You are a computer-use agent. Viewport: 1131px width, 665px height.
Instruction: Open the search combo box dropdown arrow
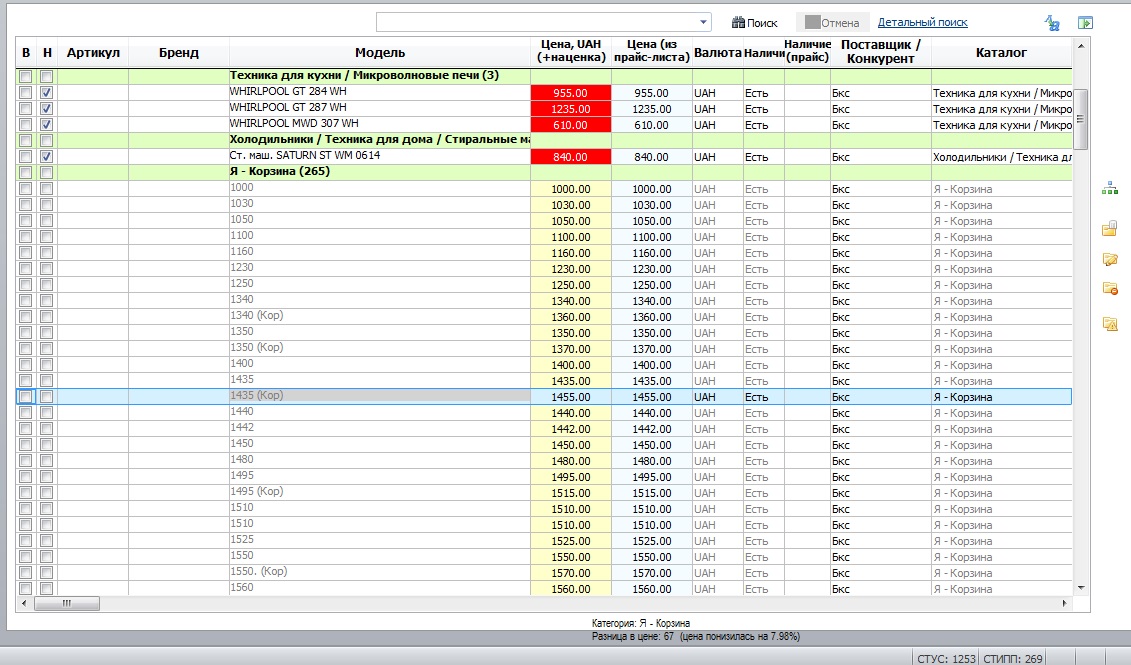click(x=703, y=22)
